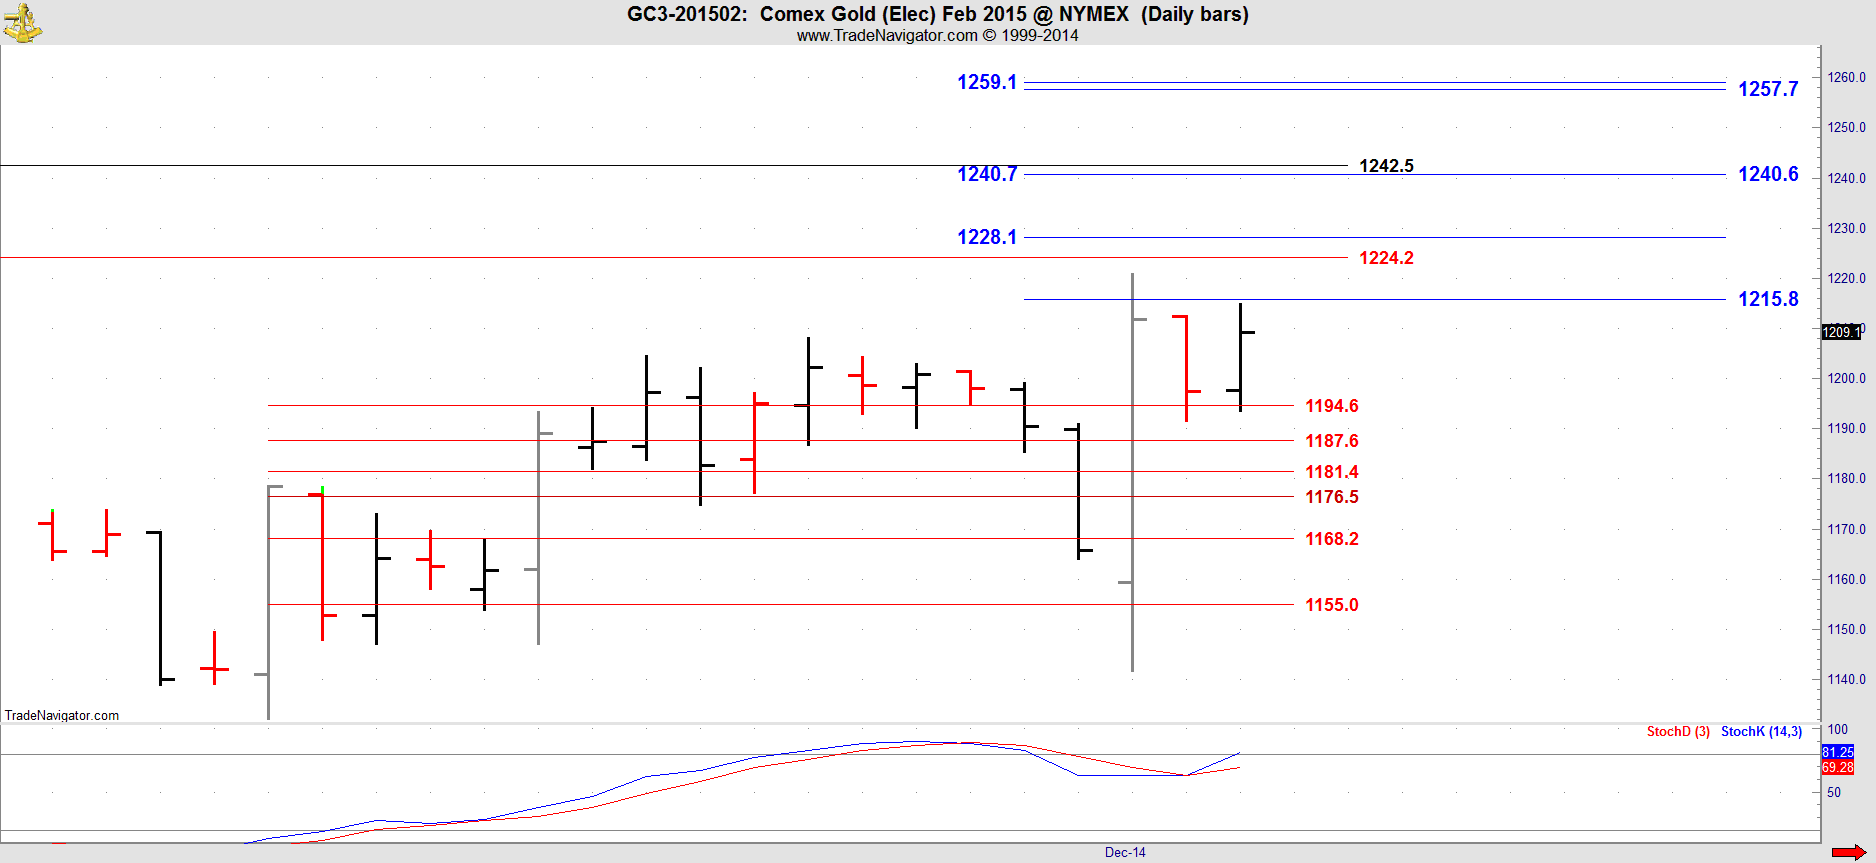Select the red 1155.0 support level label
Viewport: 1876px width, 863px height.
tap(1331, 605)
